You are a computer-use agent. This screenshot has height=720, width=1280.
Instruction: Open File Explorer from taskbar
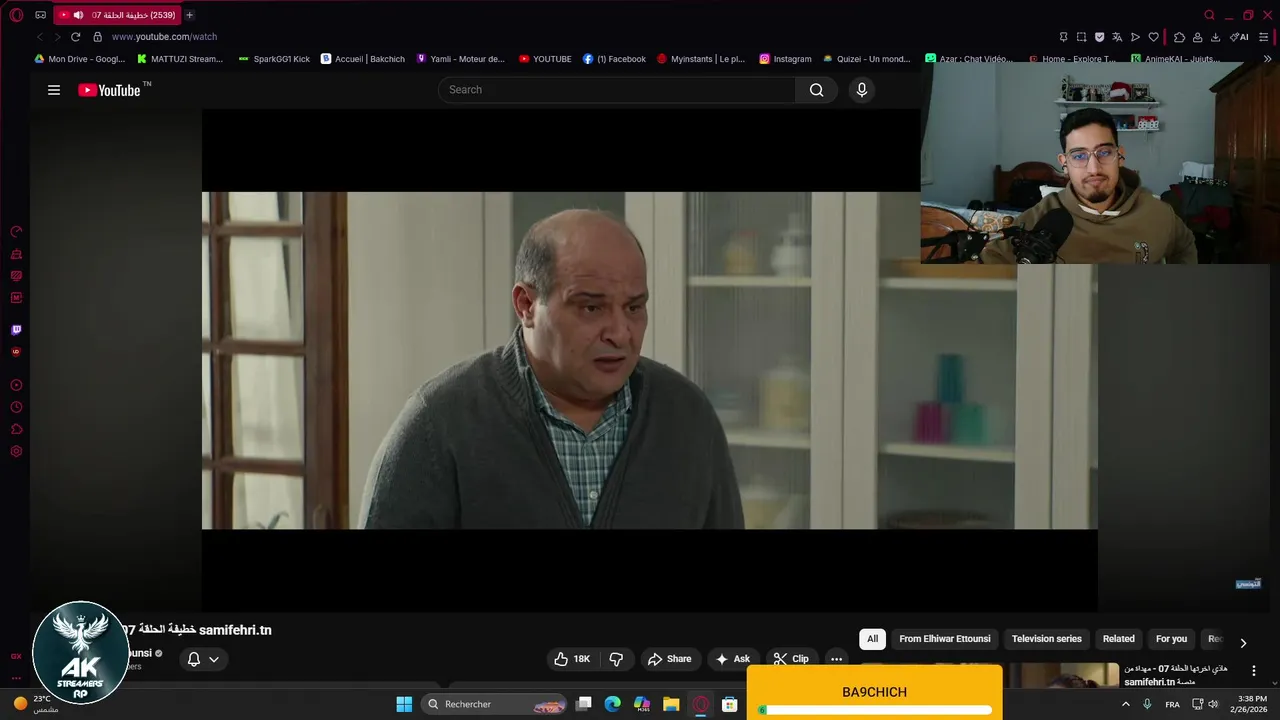tap(671, 704)
